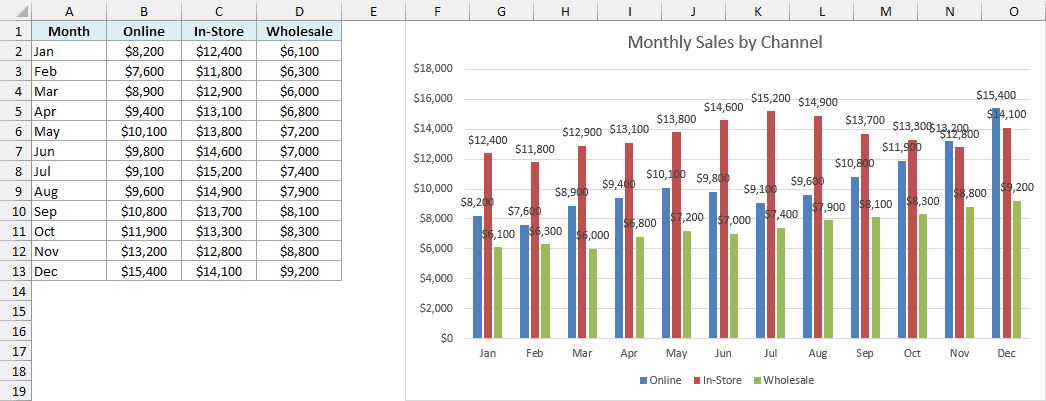
Task: Click the $14,900 data label in chart
Action: [x=818, y=102]
